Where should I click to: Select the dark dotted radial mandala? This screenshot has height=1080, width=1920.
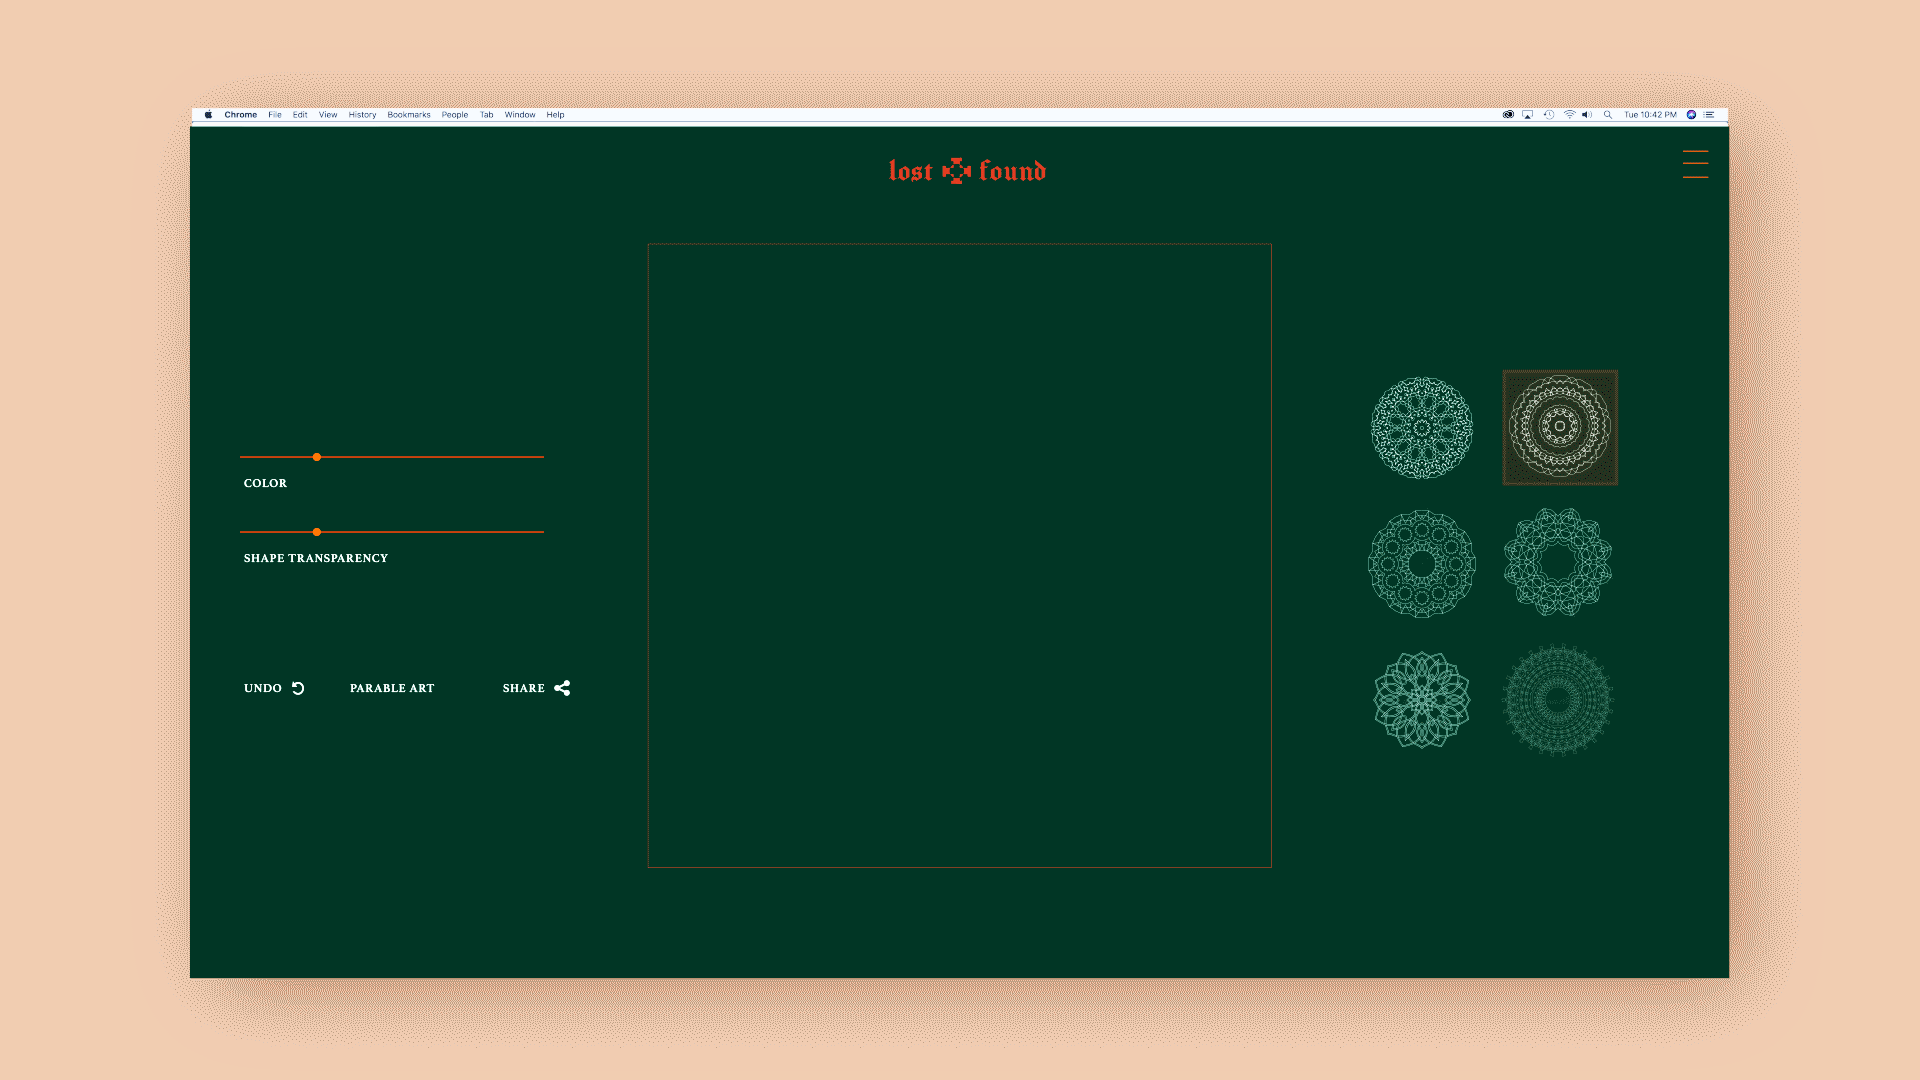[1558, 700]
